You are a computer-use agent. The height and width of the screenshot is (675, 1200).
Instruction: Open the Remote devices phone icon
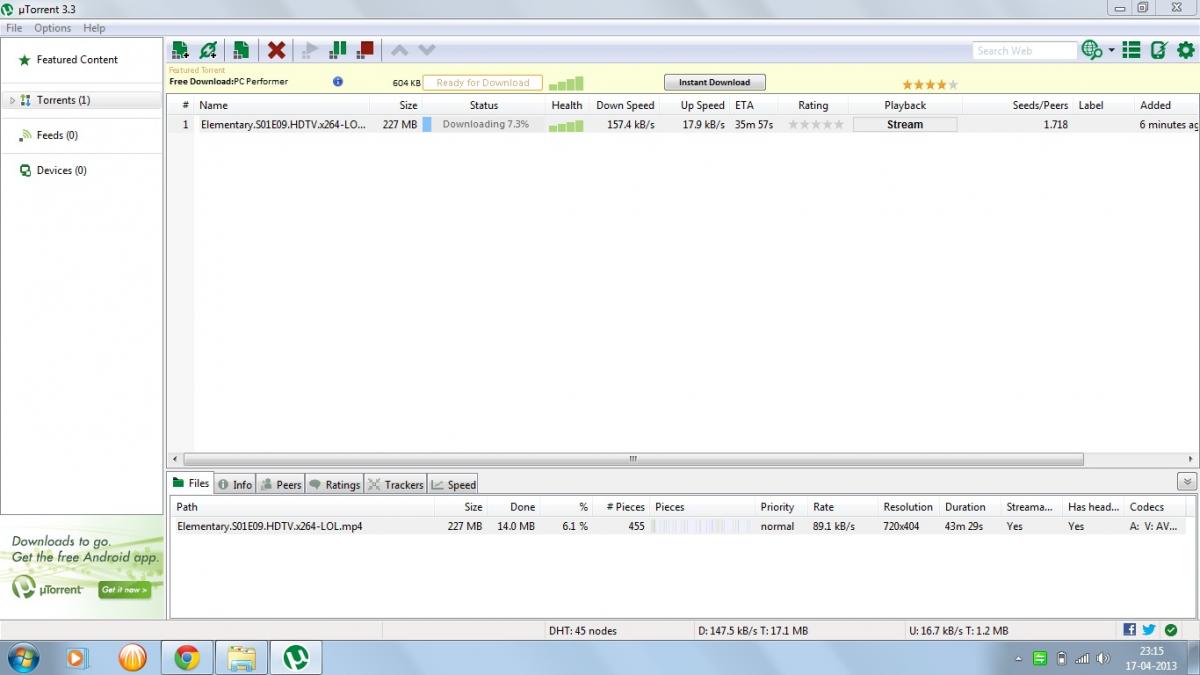pyautogui.click(x=1158, y=50)
